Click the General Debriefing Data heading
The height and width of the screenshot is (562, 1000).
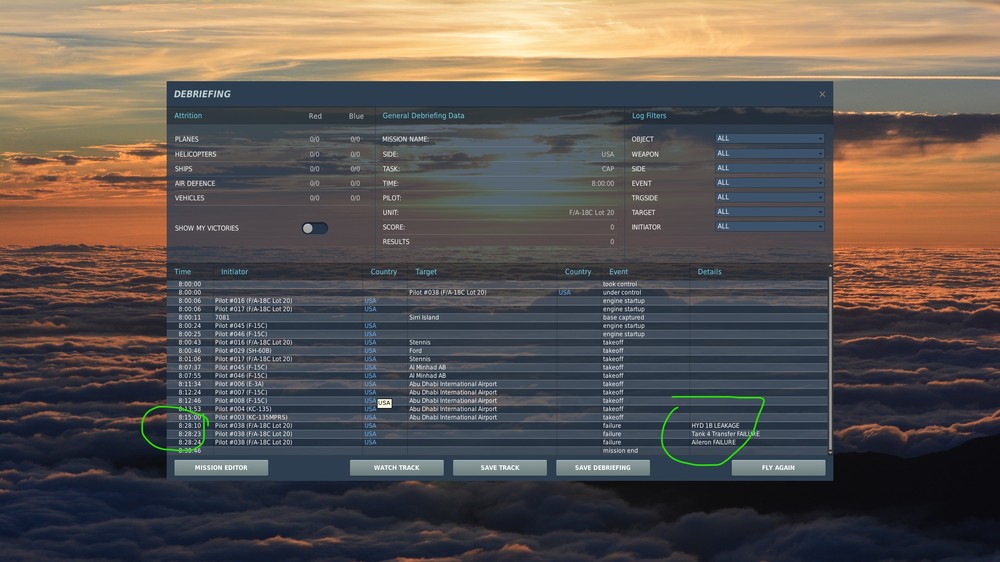point(423,115)
